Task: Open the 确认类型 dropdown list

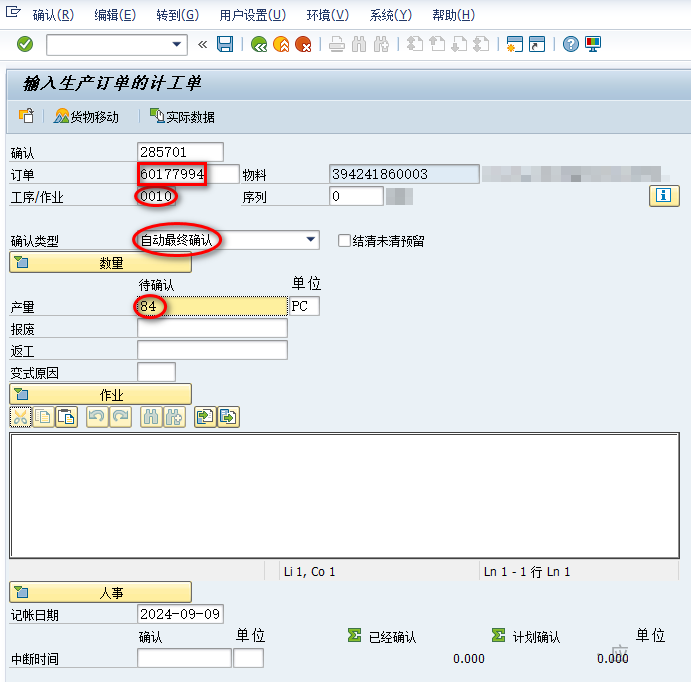Action: click(x=311, y=240)
